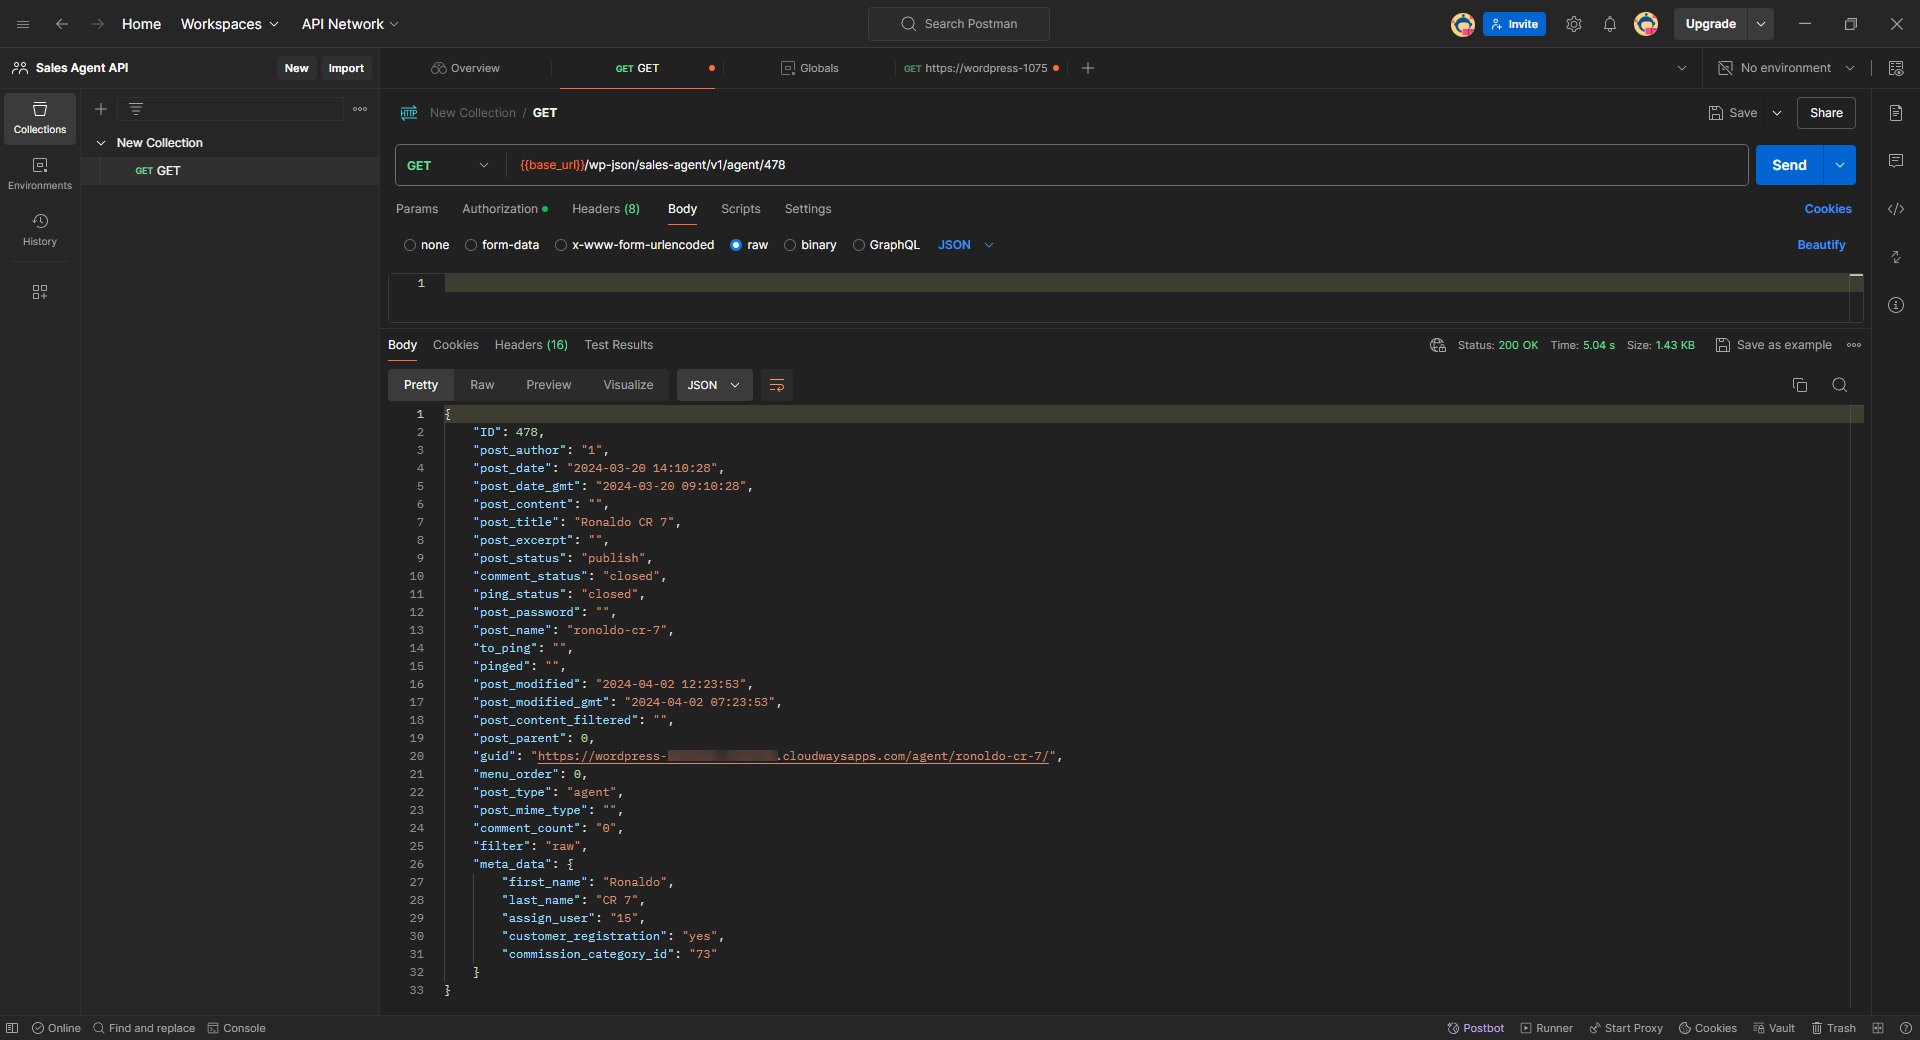Click the filter icon in the collections search
The height and width of the screenshot is (1040, 1920).
136,109
